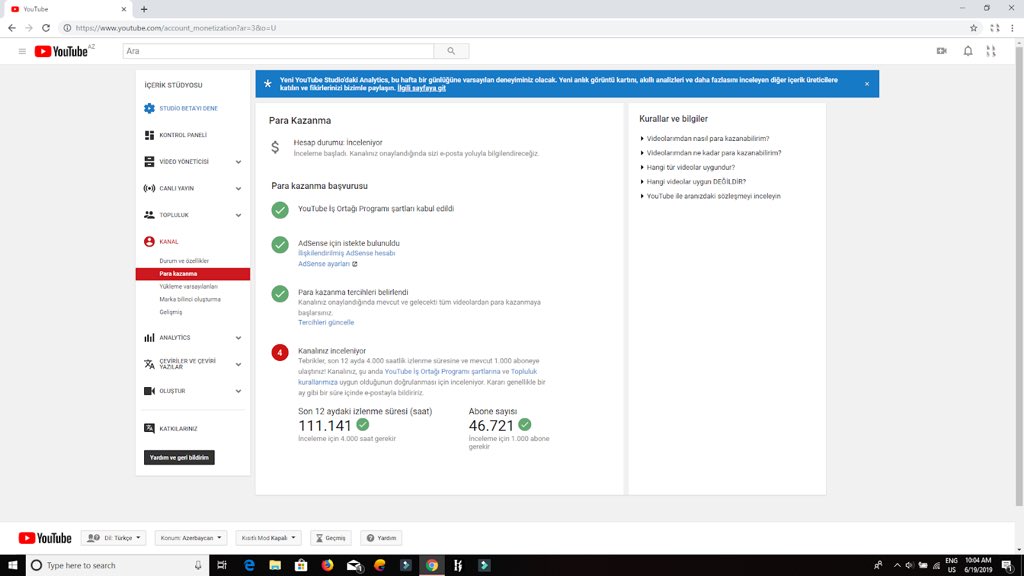
Task: Click the page vertical scrollbar
Action: (1019, 274)
